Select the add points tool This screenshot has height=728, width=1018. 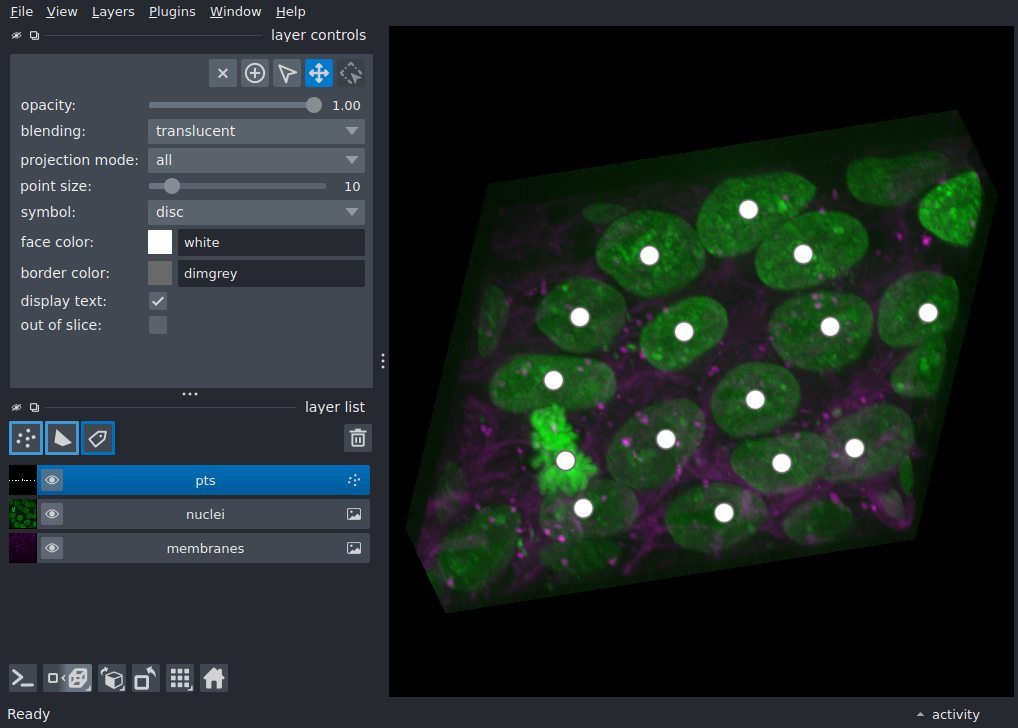(254, 73)
